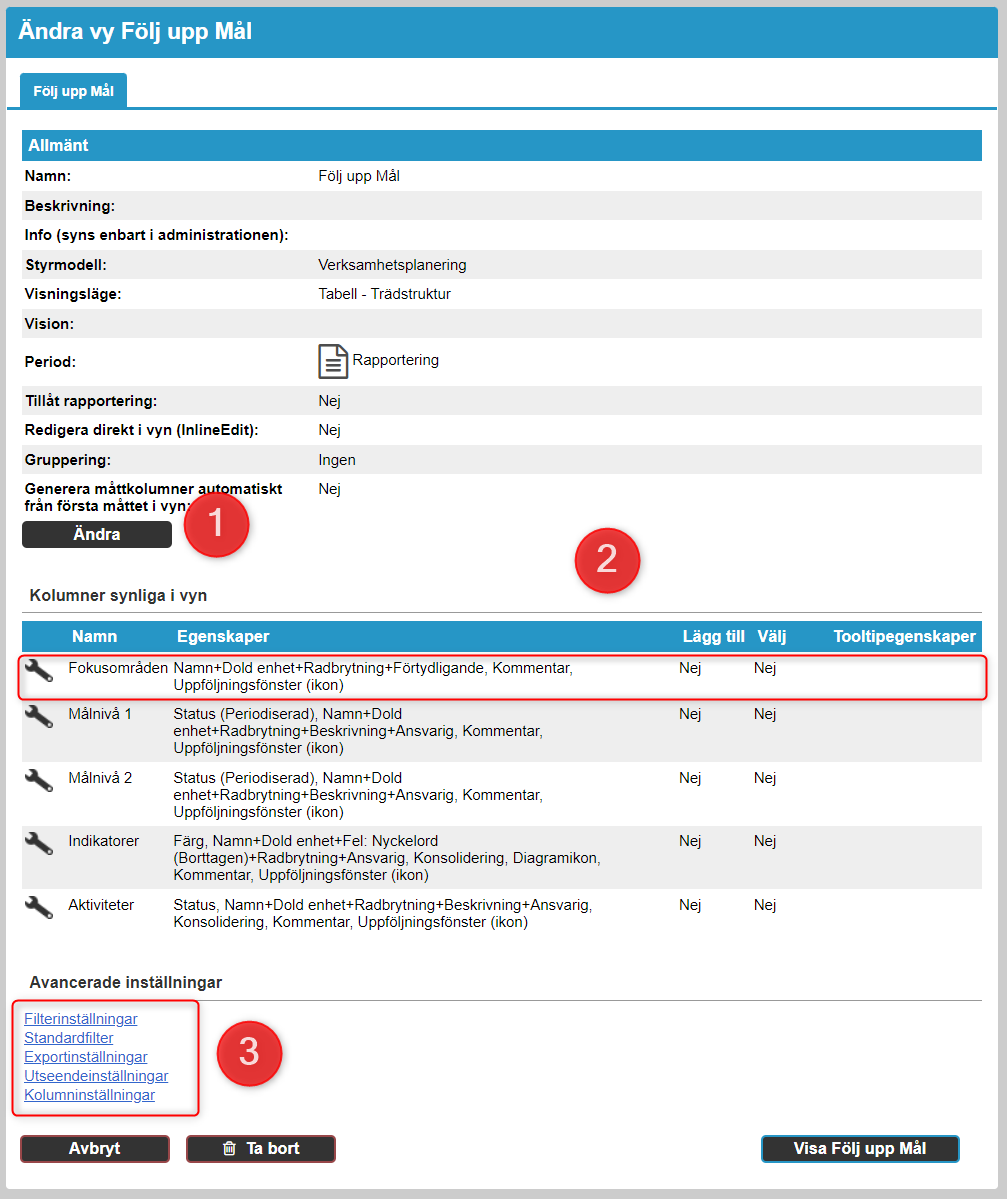Click Visa Följ upp Mål button

point(860,1149)
